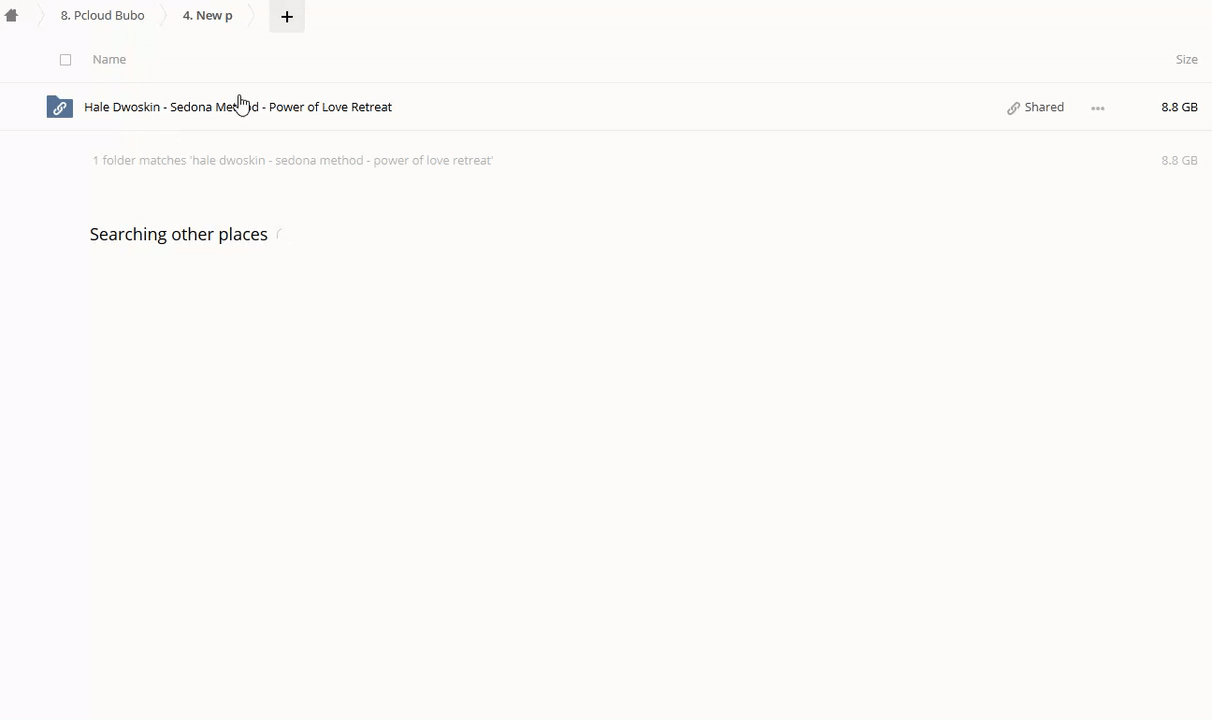Screen dimensions: 1212x720
Task: Click breadcrumb chevron after 4. New p
Action: [251, 16]
